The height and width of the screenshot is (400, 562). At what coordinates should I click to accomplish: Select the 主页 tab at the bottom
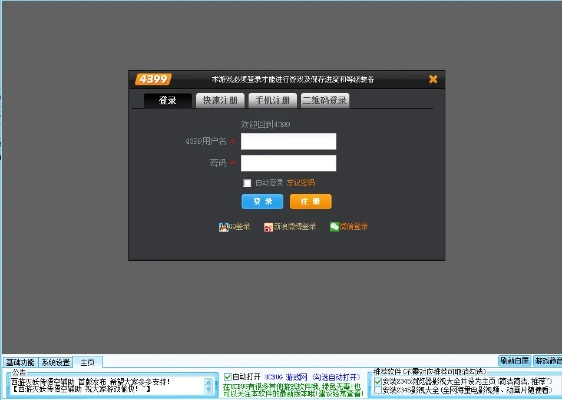pyautogui.click(x=87, y=362)
